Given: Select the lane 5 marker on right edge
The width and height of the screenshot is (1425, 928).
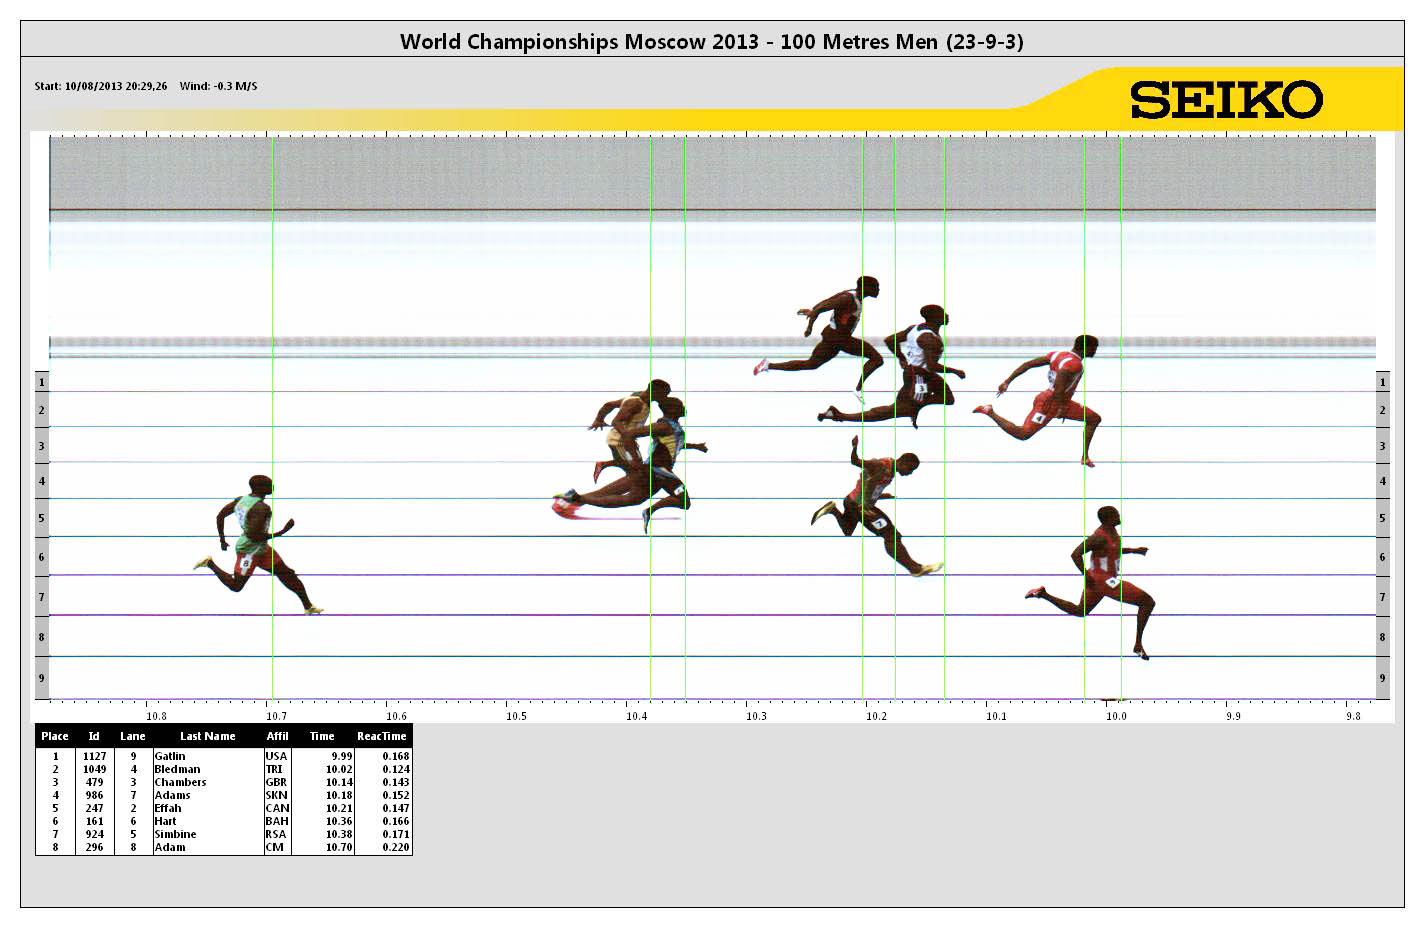Looking at the screenshot, I should [x=1382, y=518].
